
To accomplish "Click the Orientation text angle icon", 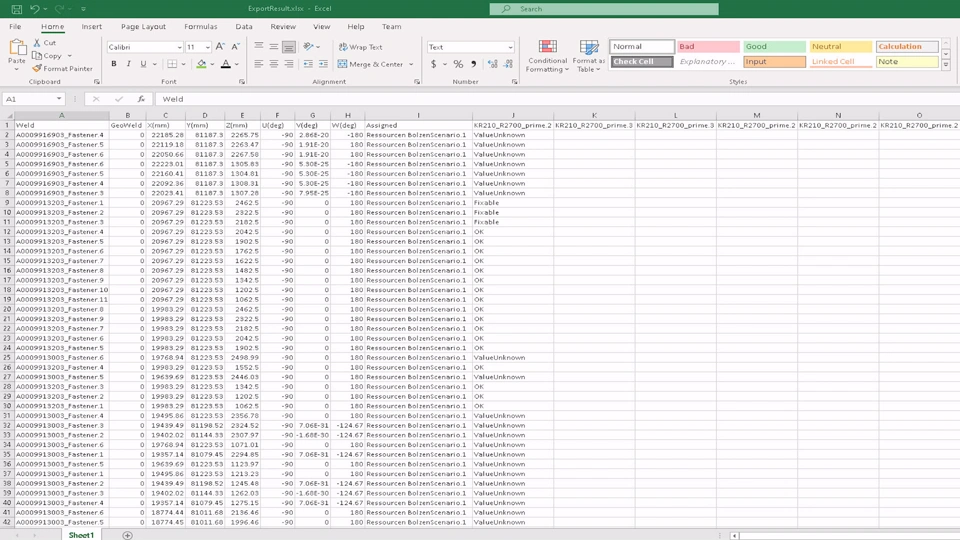I will pyautogui.click(x=308, y=47).
